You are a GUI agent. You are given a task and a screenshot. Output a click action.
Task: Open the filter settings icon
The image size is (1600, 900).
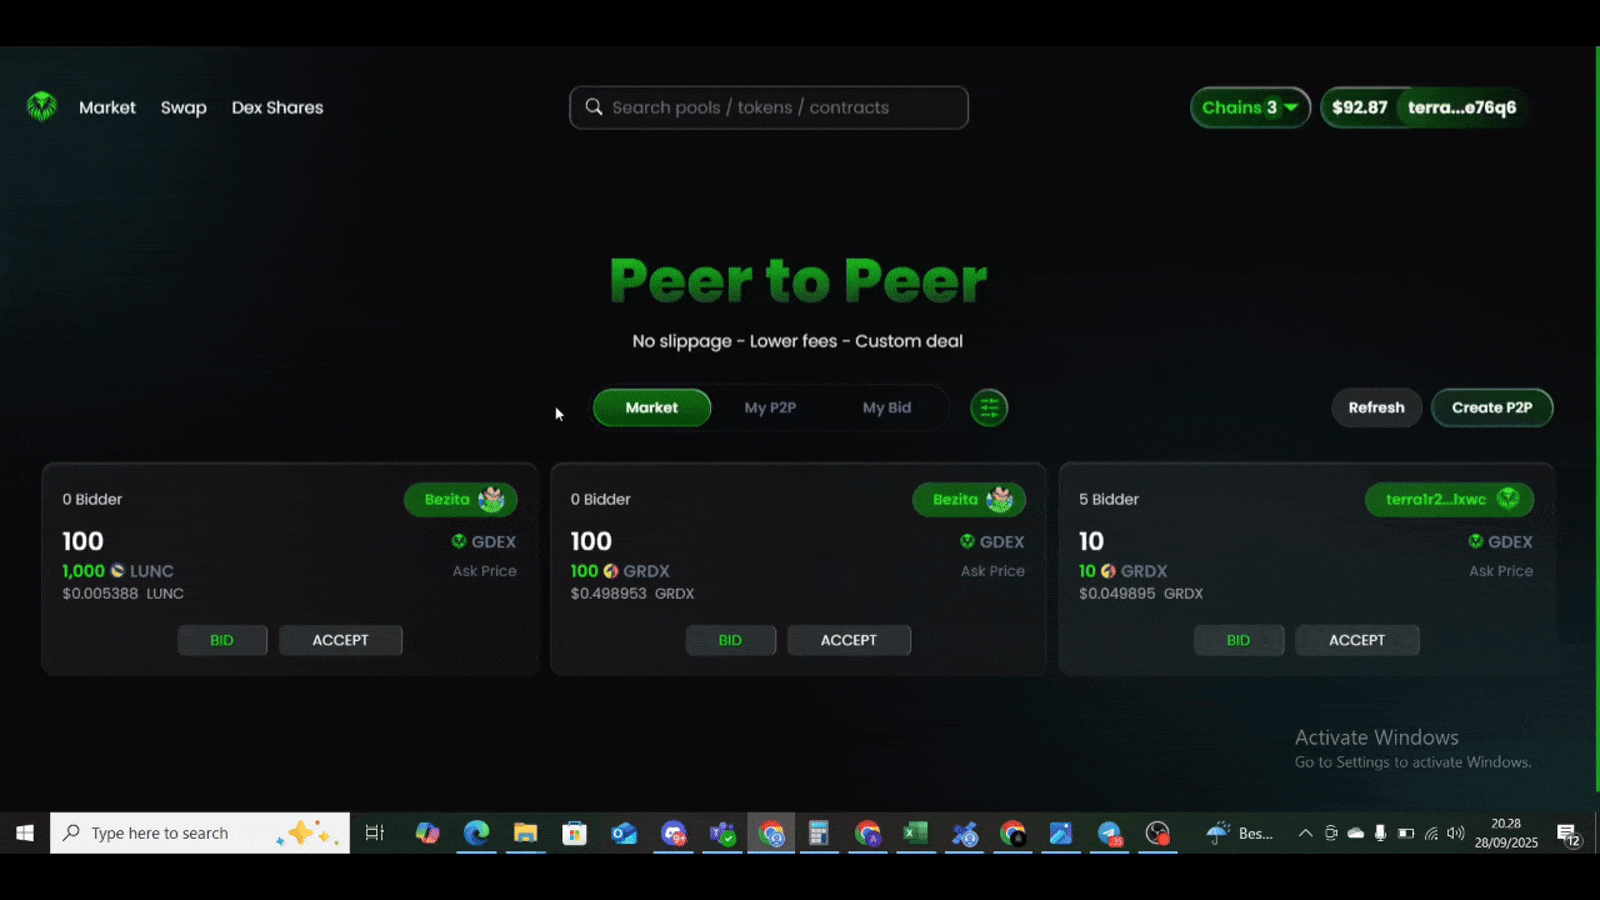(x=988, y=408)
